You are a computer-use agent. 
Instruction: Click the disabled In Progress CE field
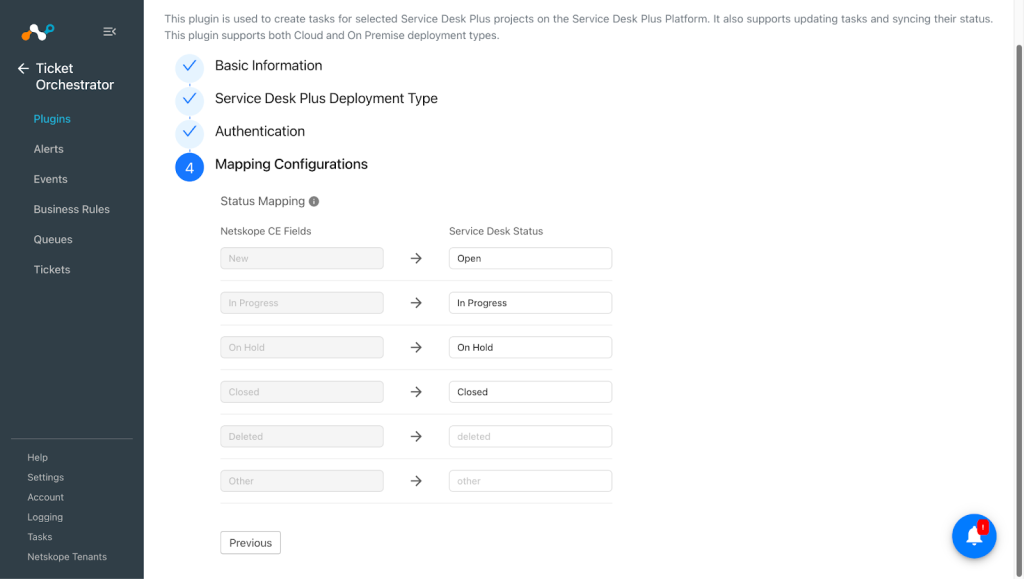(302, 302)
